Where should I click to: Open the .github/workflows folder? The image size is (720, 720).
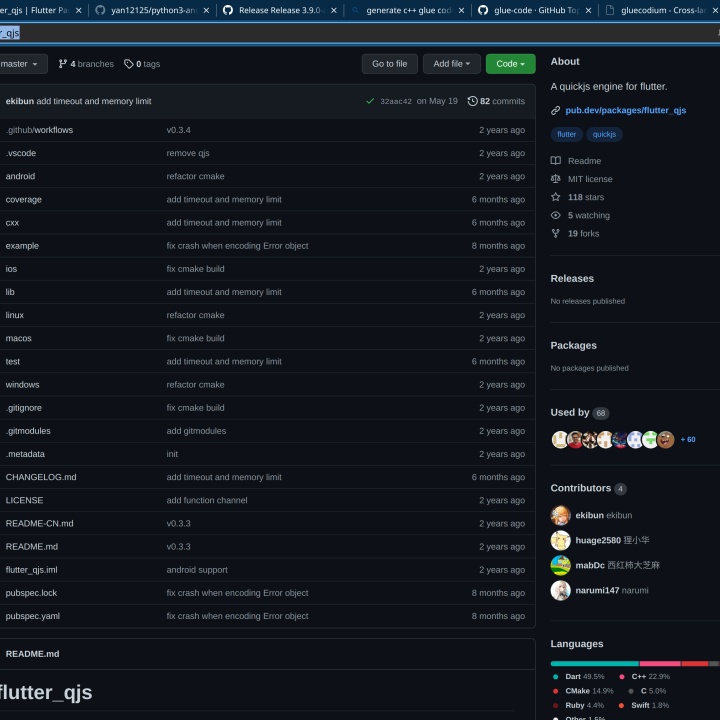[39, 130]
